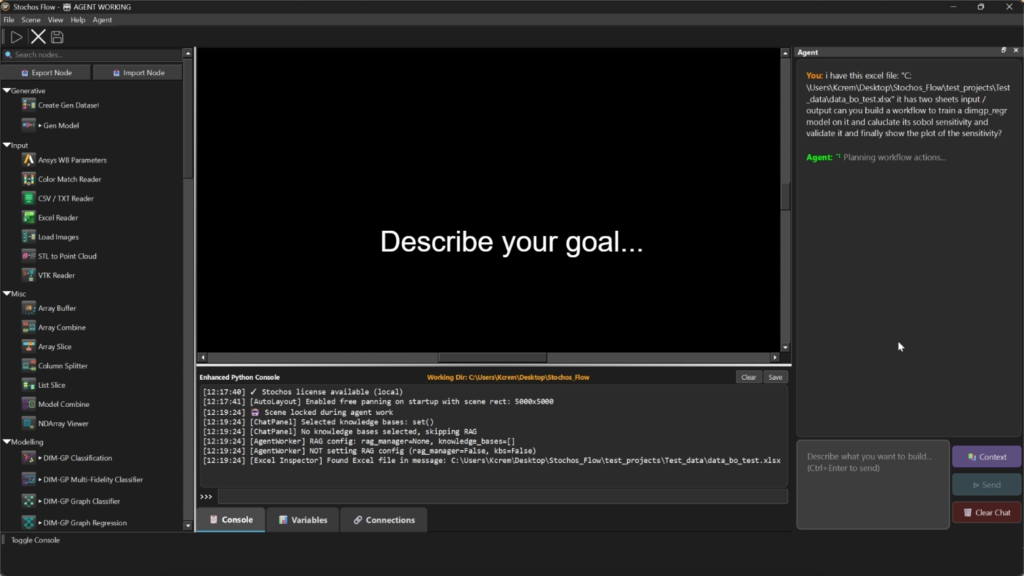Collapse the Modelling category triangle
Screen dimensions: 1024x576
click(7, 441)
